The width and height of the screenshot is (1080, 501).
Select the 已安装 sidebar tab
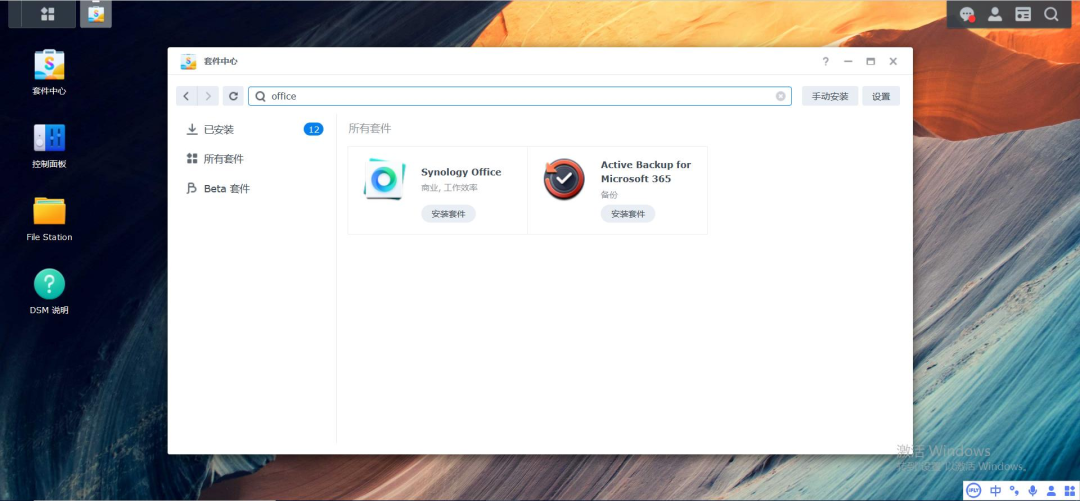pyautogui.click(x=219, y=130)
